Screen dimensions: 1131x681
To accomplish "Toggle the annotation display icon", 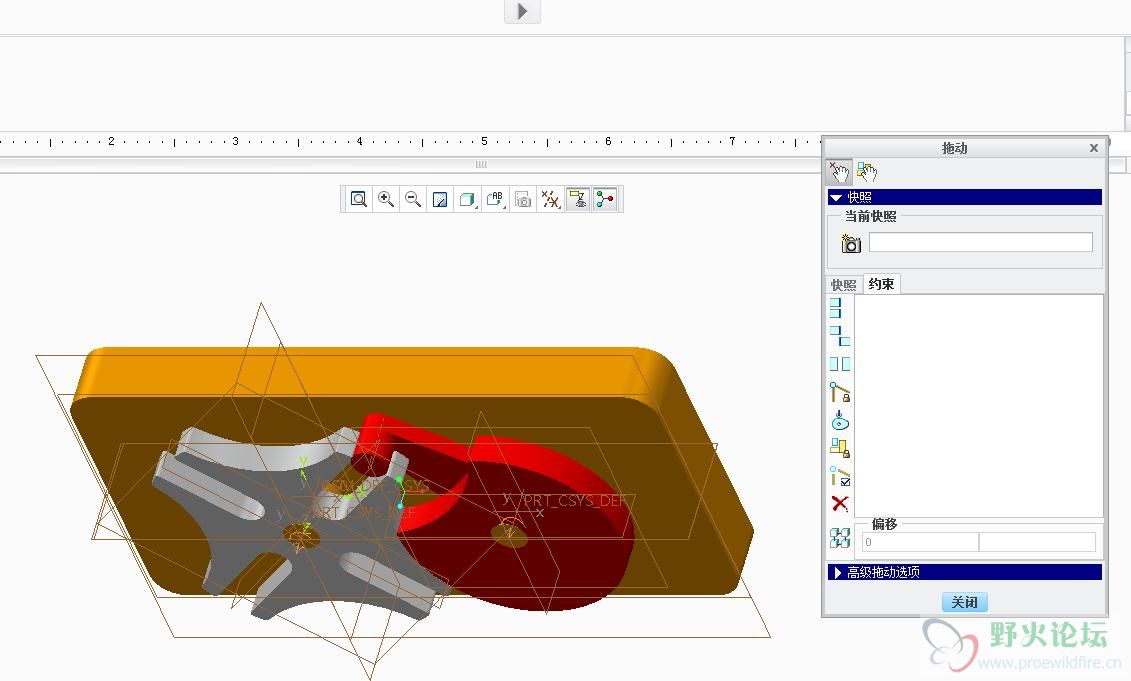I will pyautogui.click(x=578, y=199).
